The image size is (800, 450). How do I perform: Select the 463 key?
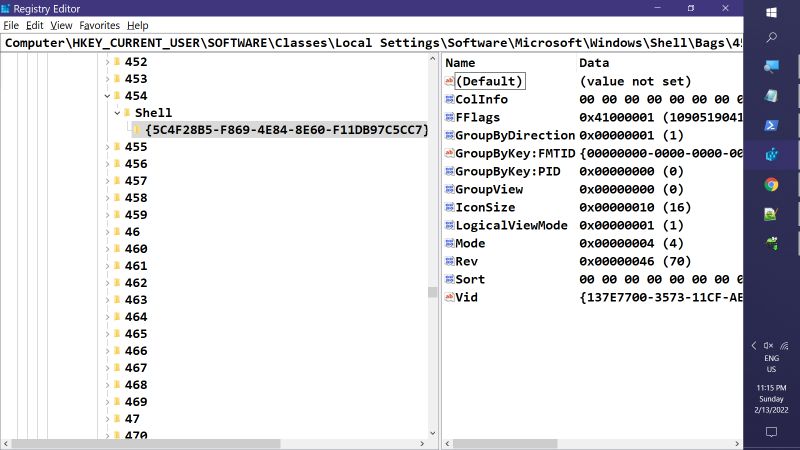[136, 300]
